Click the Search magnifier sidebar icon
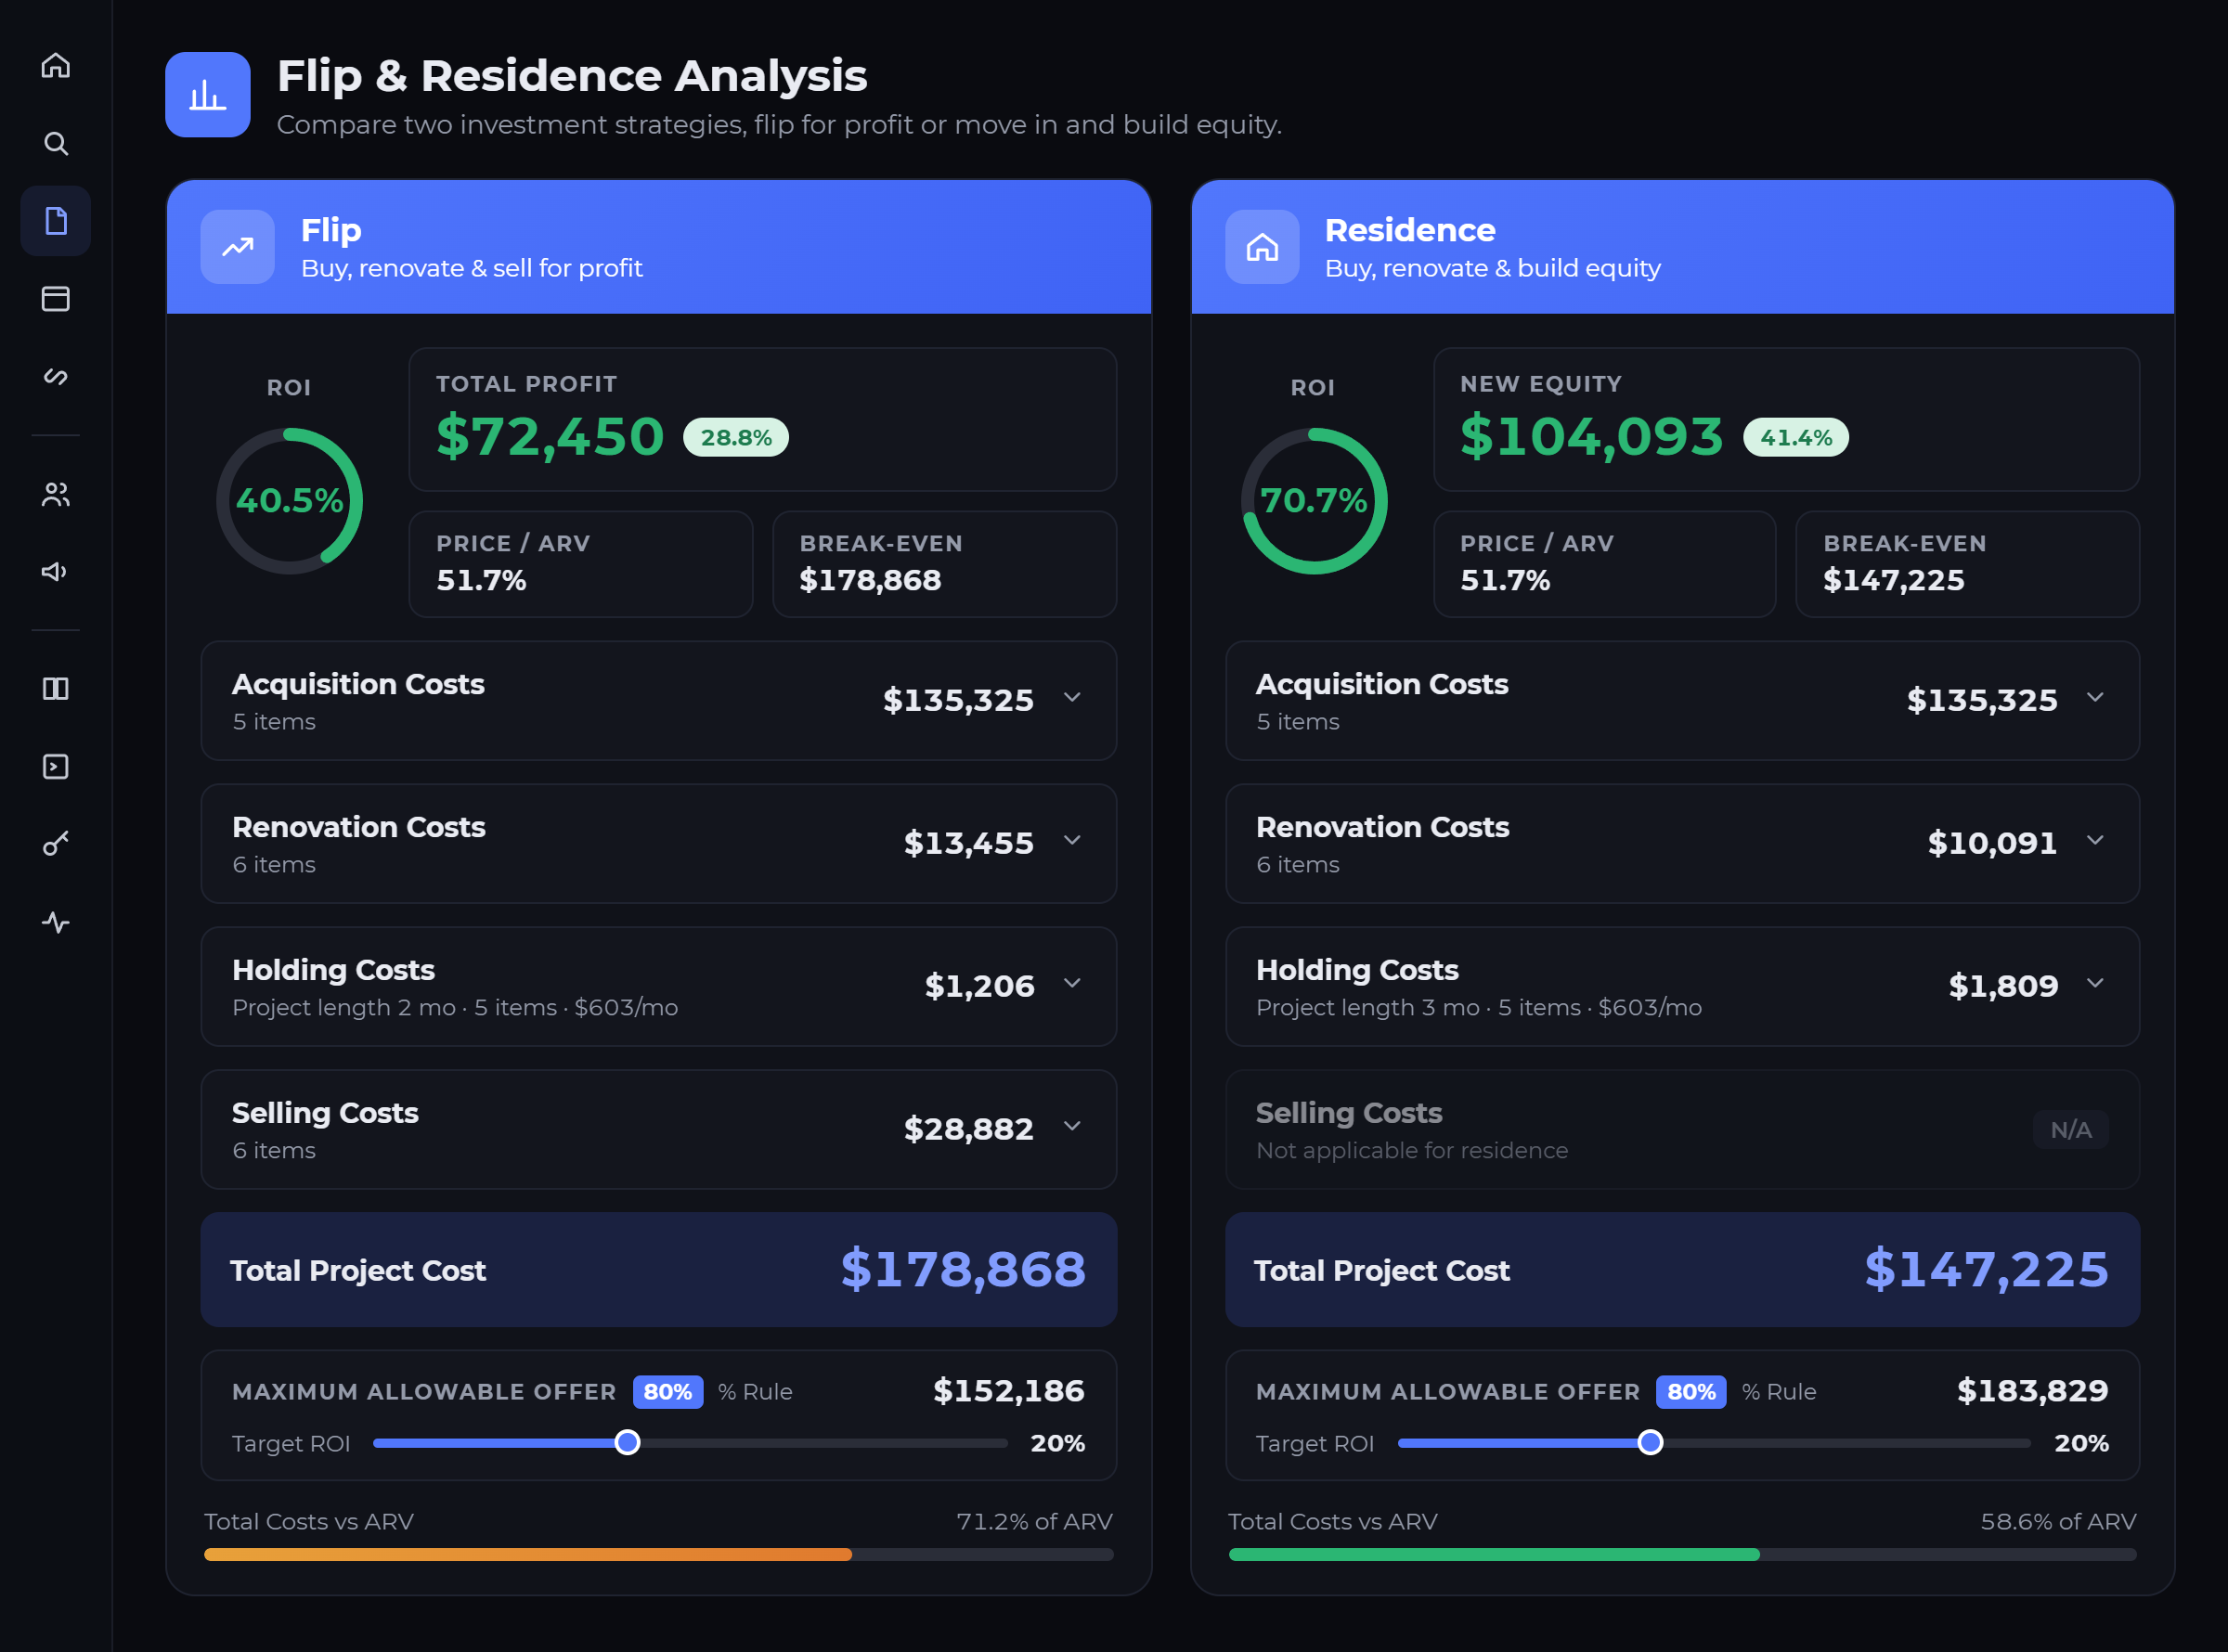Screen dimensions: 2228x1652 pos(56,143)
